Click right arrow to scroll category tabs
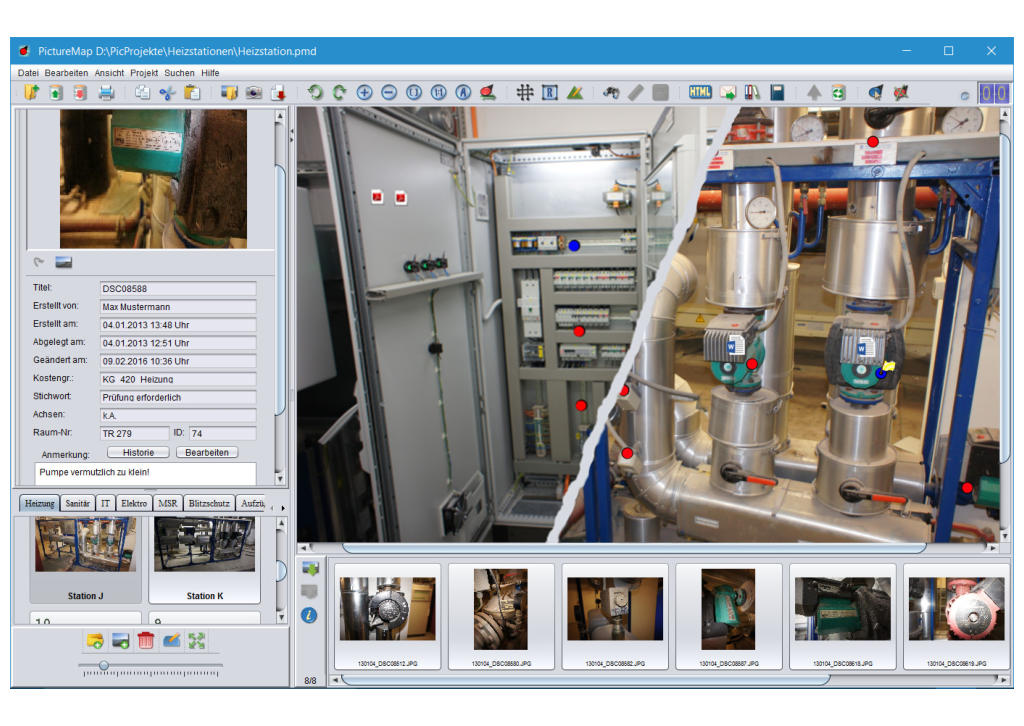This screenshot has height=726, width=1024. (283, 507)
